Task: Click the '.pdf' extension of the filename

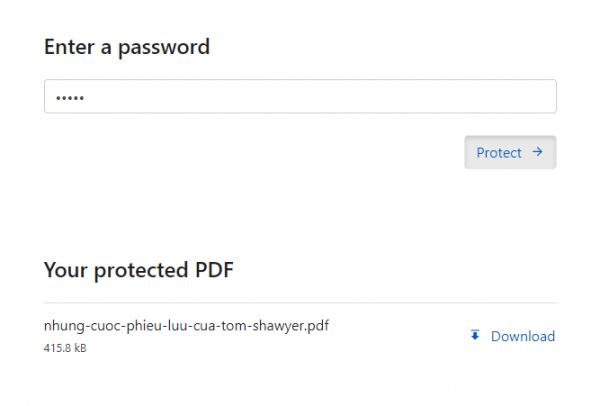Action: coord(317,326)
